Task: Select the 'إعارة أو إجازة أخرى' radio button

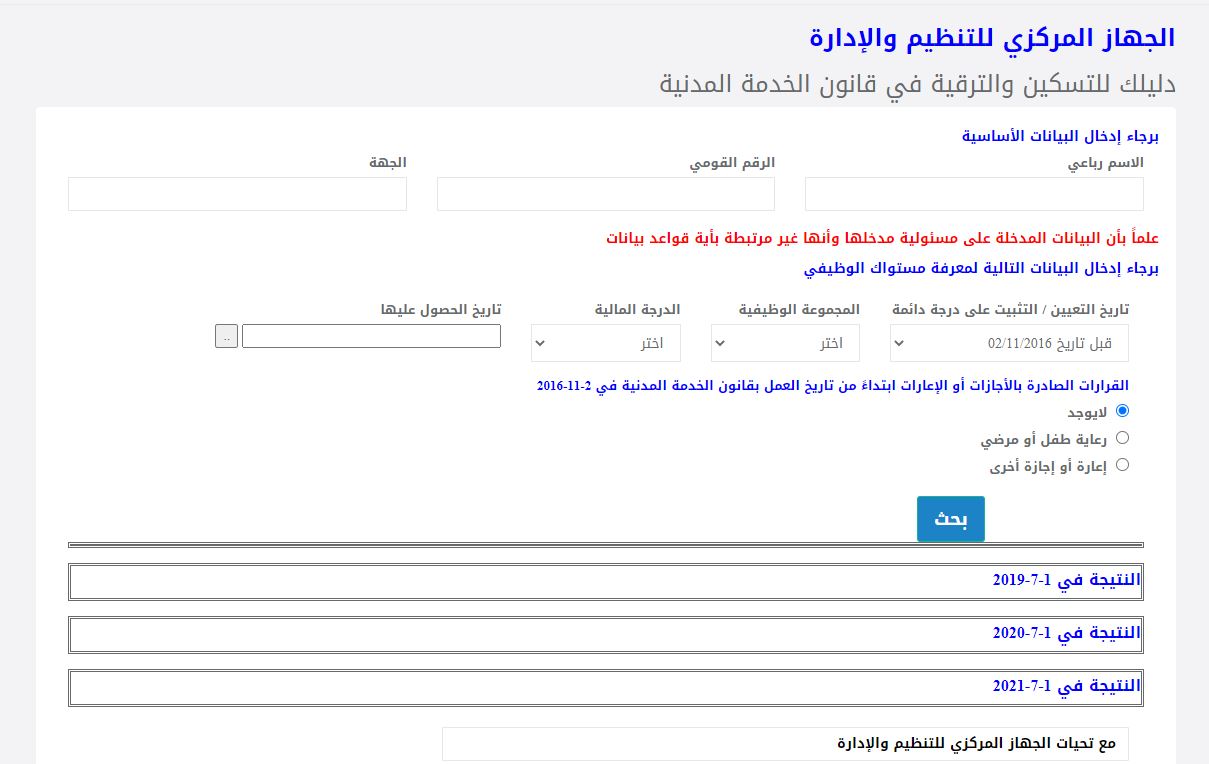Action: 1122,465
